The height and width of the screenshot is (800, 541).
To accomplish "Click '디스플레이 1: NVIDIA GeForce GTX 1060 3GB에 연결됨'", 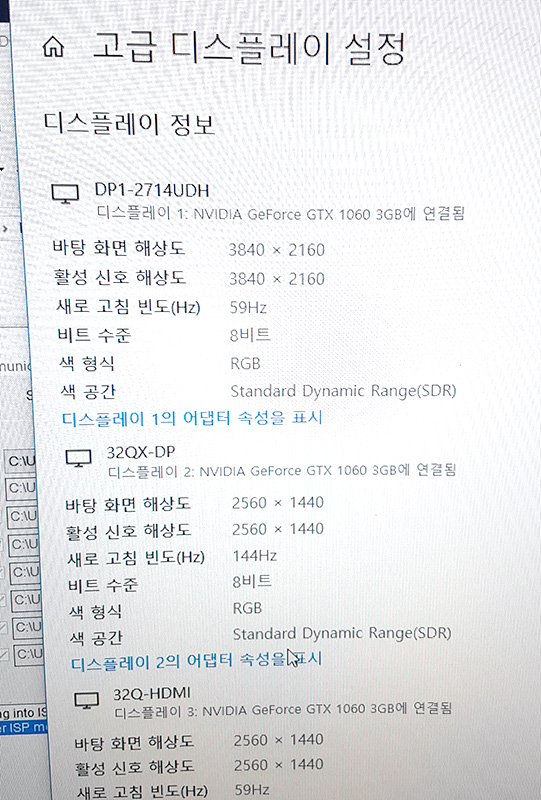I will (x=281, y=213).
